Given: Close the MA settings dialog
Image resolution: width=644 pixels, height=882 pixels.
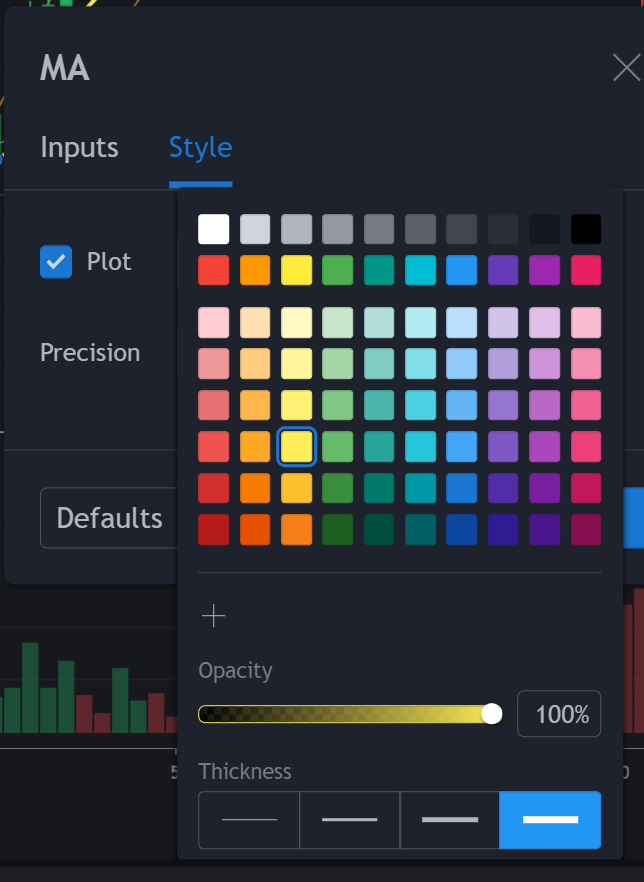Looking at the screenshot, I should point(627,68).
